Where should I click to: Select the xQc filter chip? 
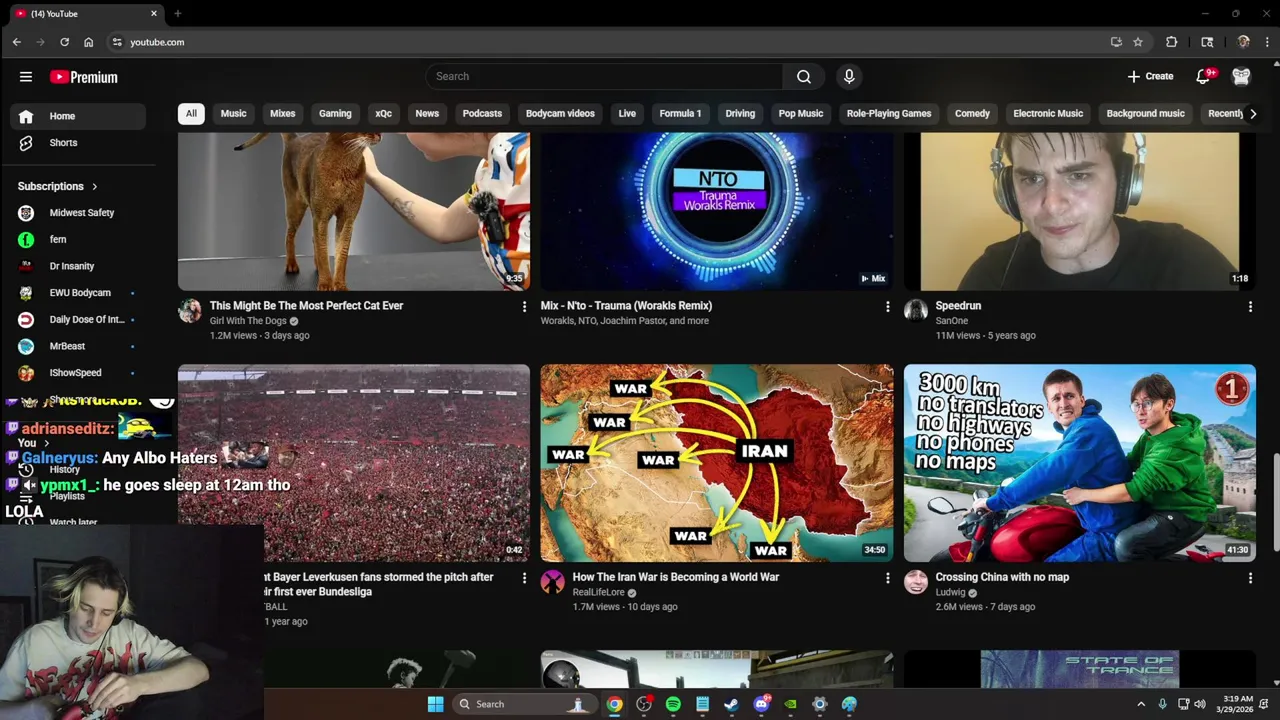[383, 113]
